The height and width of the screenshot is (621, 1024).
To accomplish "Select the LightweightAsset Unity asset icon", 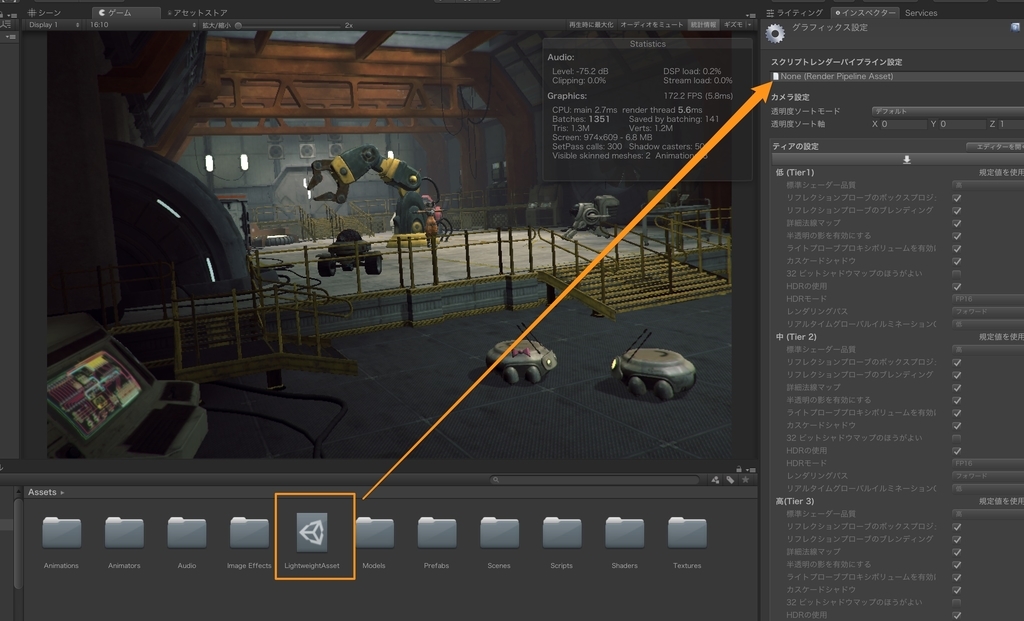I will click(312, 533).
